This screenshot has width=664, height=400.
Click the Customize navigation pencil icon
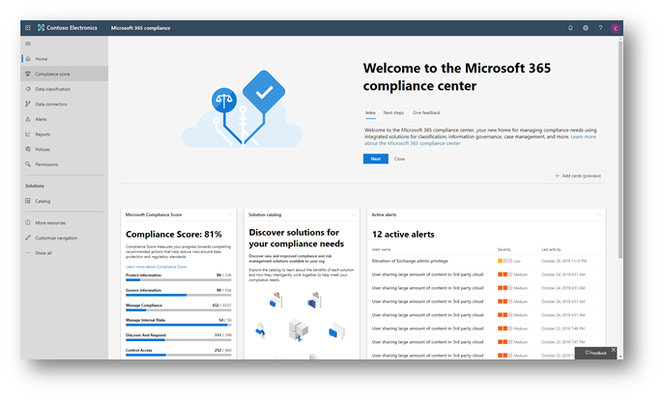coord(28,237)
